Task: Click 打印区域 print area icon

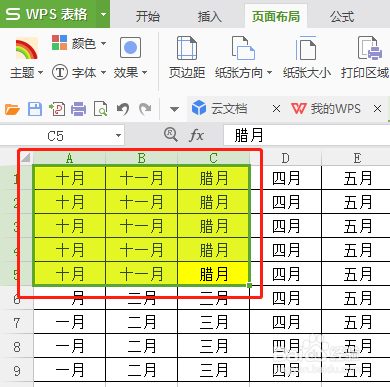Action: coord(370,49)
